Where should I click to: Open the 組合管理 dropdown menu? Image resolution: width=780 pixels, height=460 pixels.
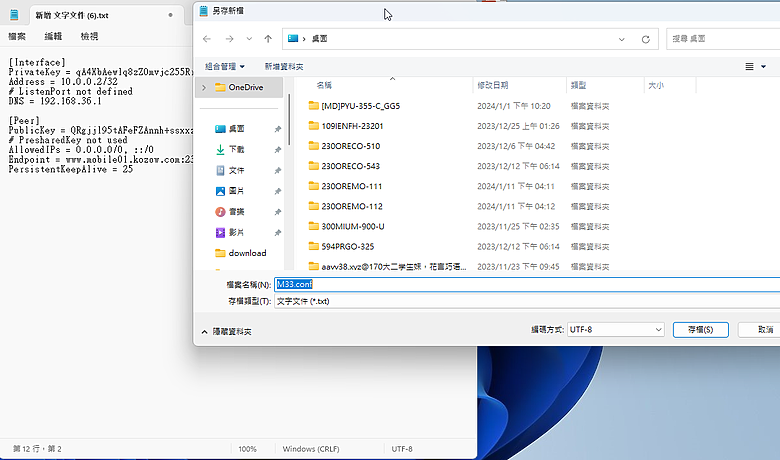click(x=225, y=66)
